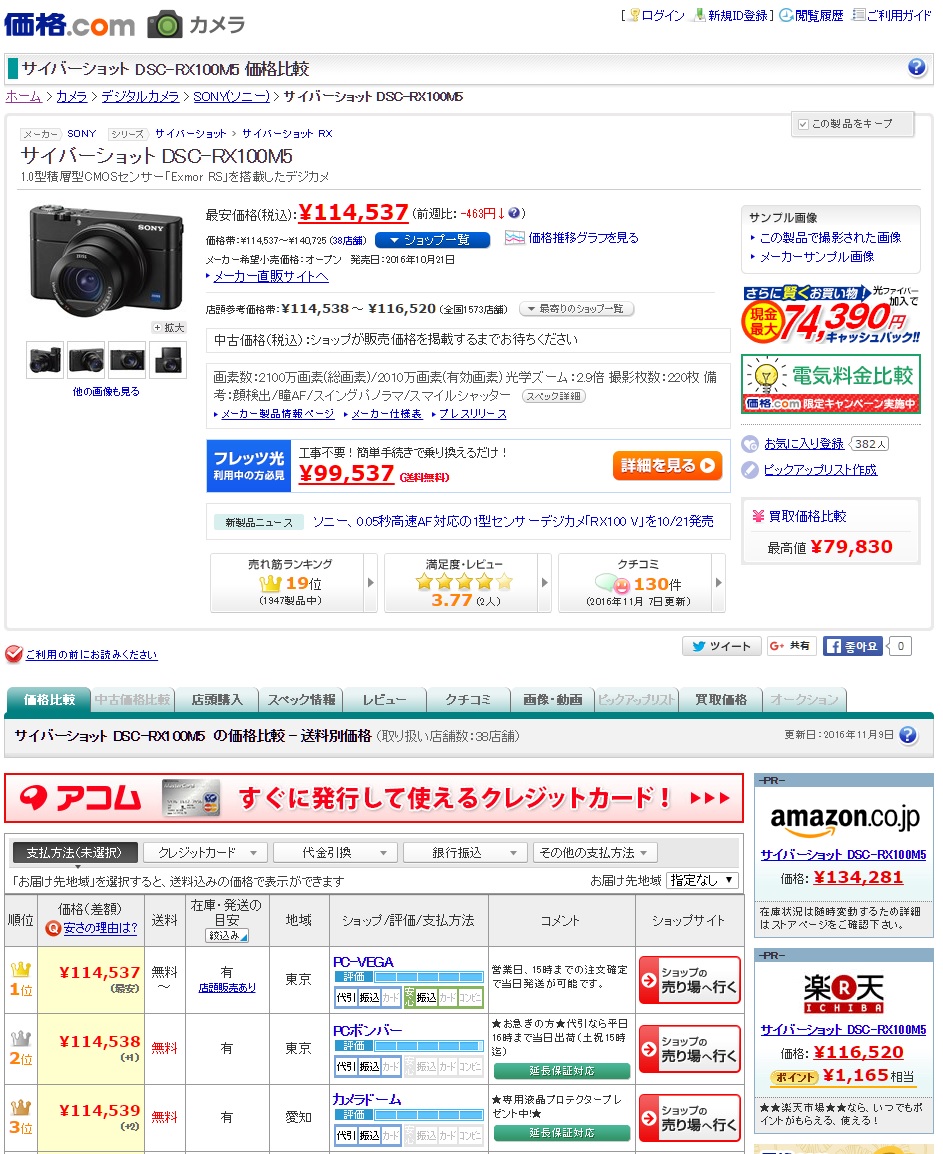Click the blue help question mark icon in title bar
Viewport: 943px width, 1154px height.
pyautogui.click(x=916, y=68)
